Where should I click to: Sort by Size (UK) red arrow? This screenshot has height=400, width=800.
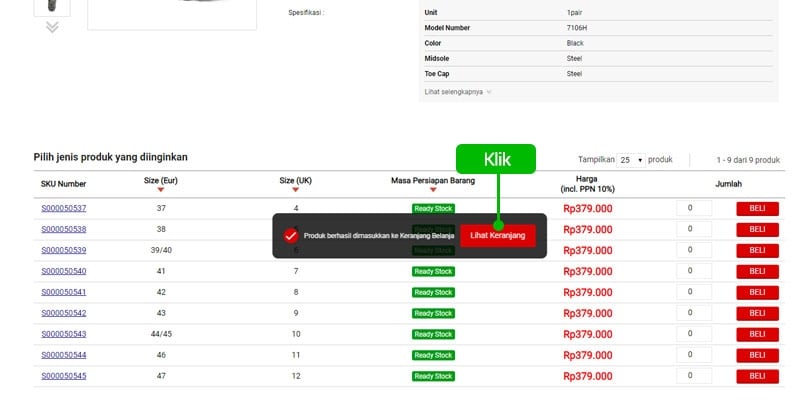[296, 190]
